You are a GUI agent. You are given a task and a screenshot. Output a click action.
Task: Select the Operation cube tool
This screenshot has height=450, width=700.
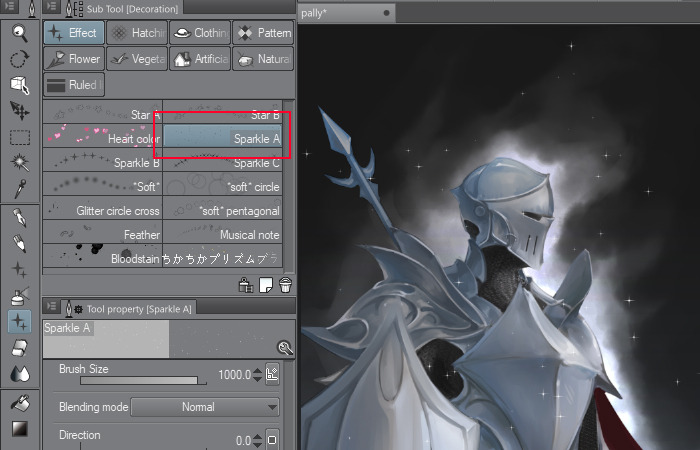click(x=20, y=85)
